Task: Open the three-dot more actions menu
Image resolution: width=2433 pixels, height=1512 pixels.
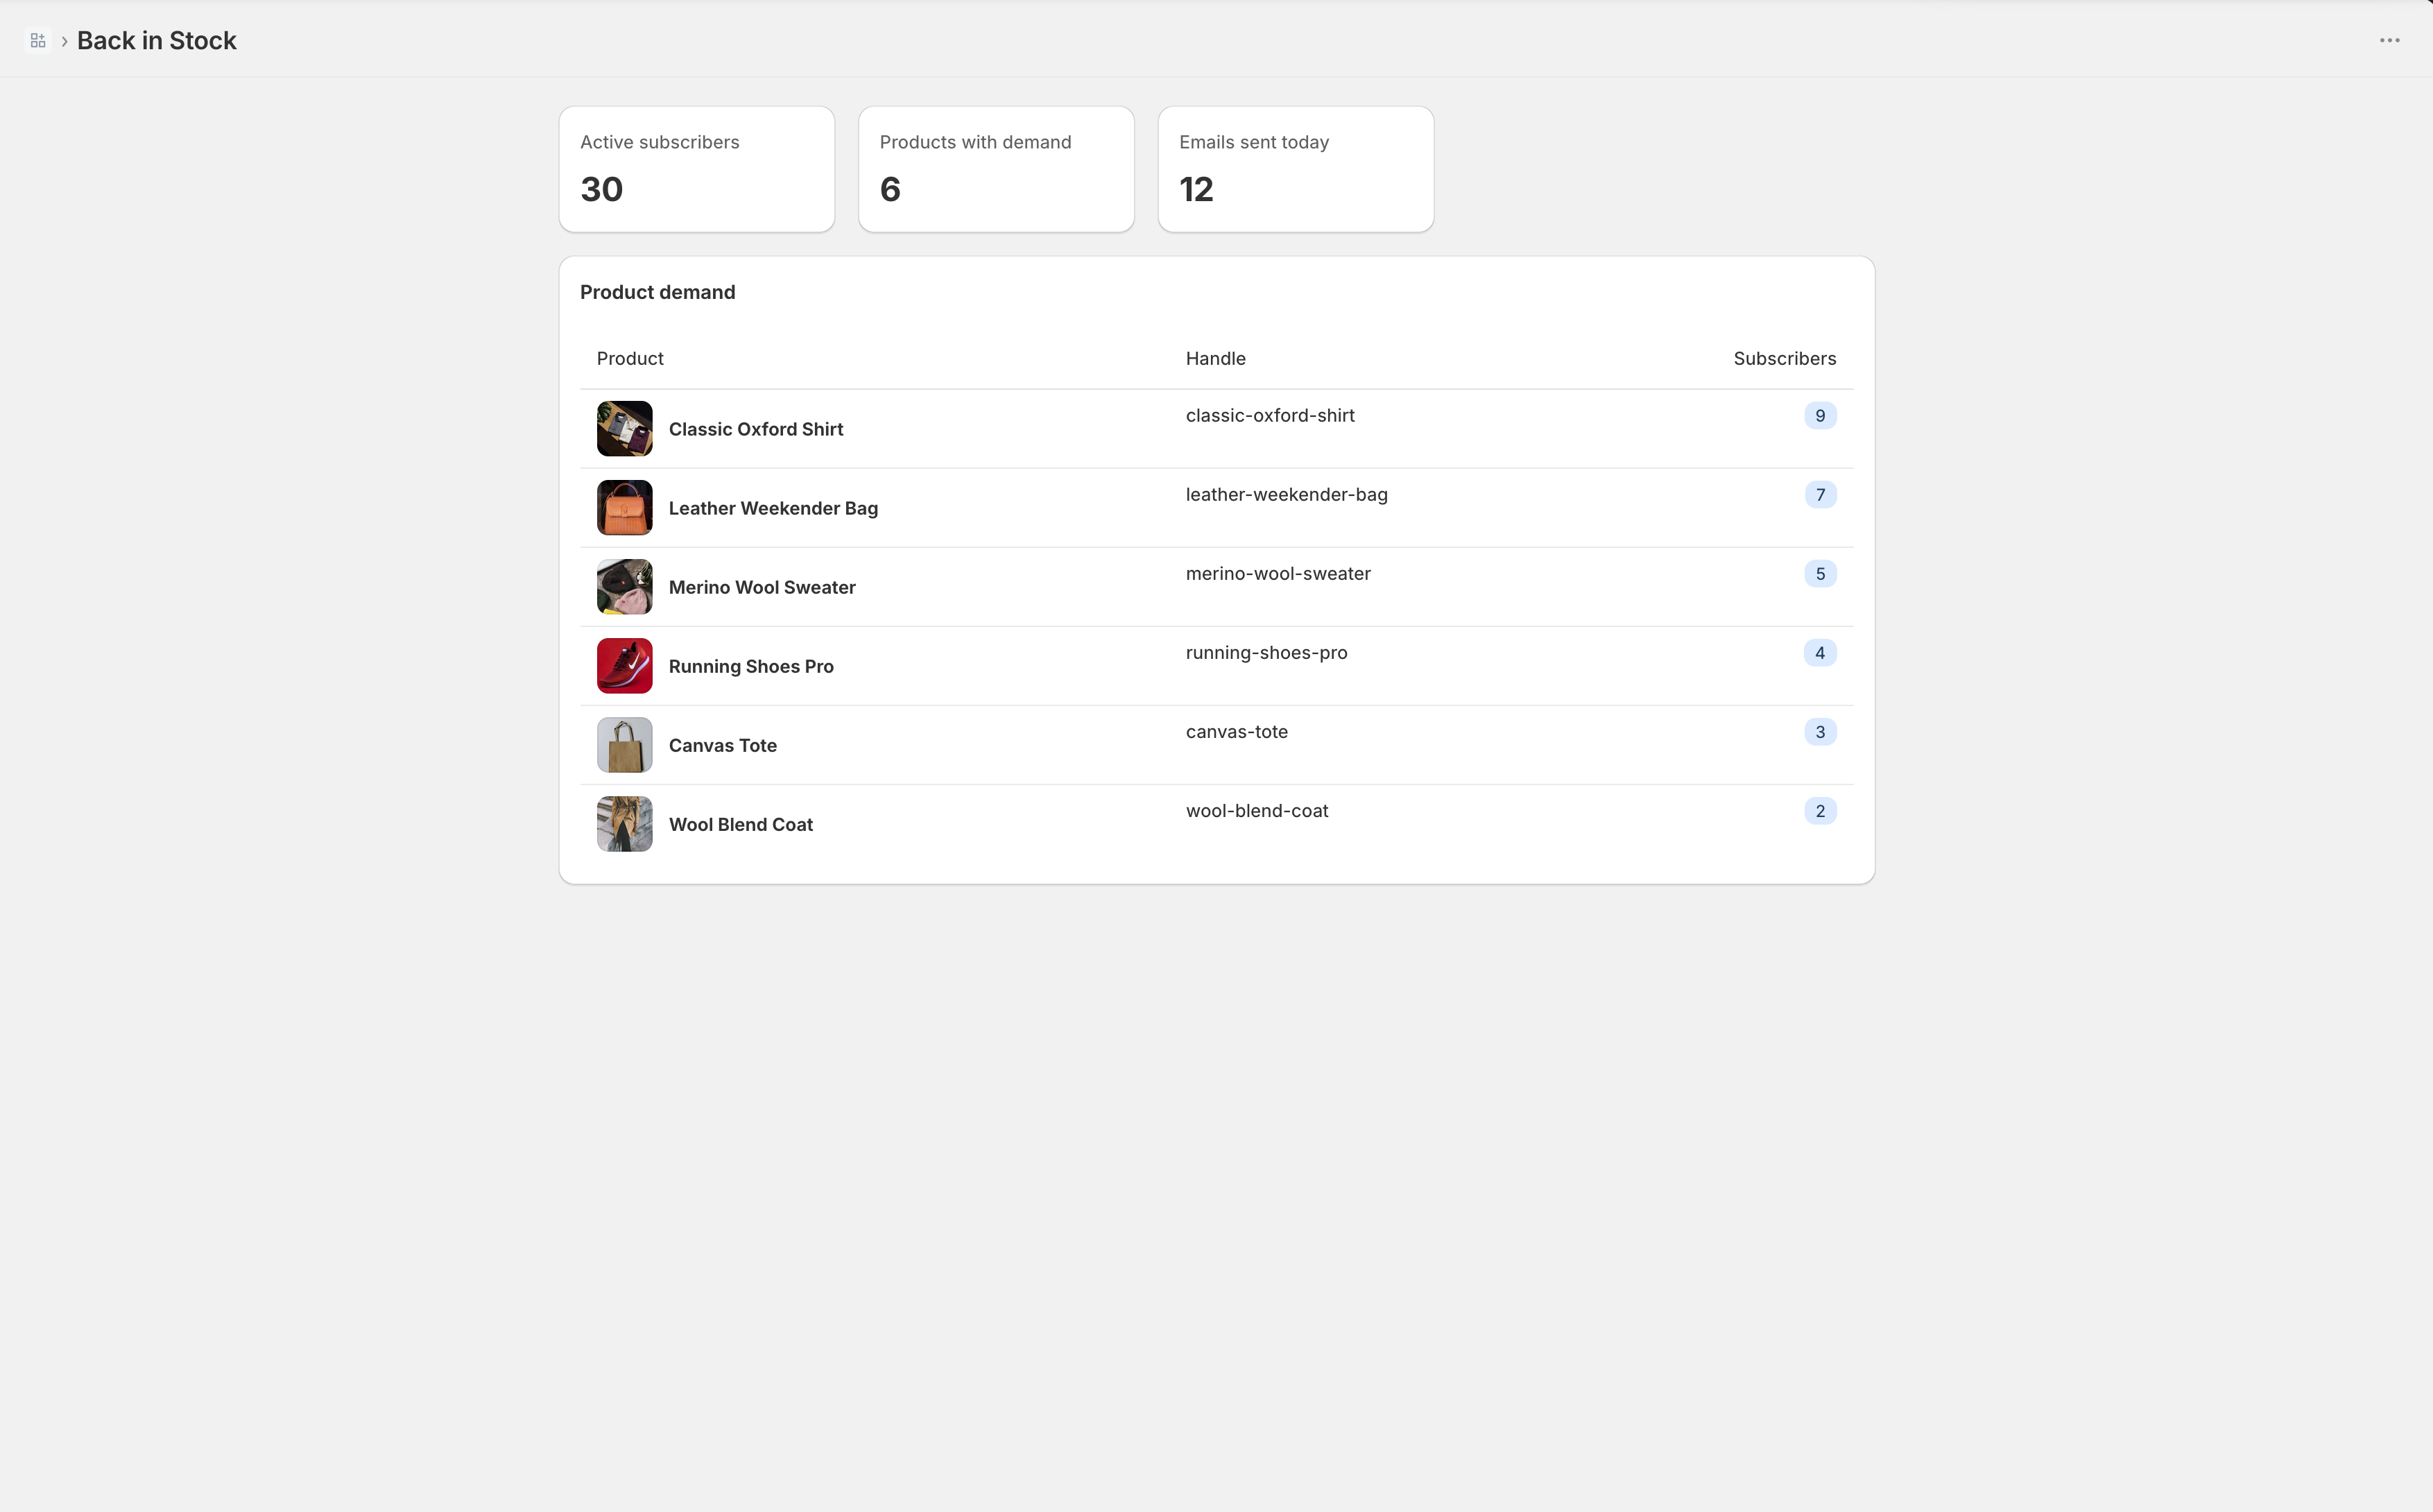Action: (2389, 41)
